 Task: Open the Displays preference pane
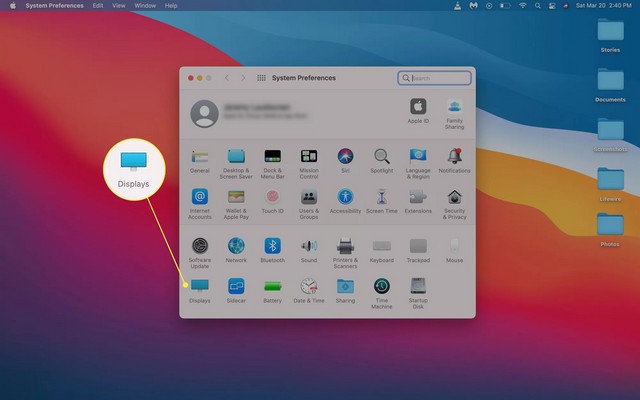click(x=200, y=286)
